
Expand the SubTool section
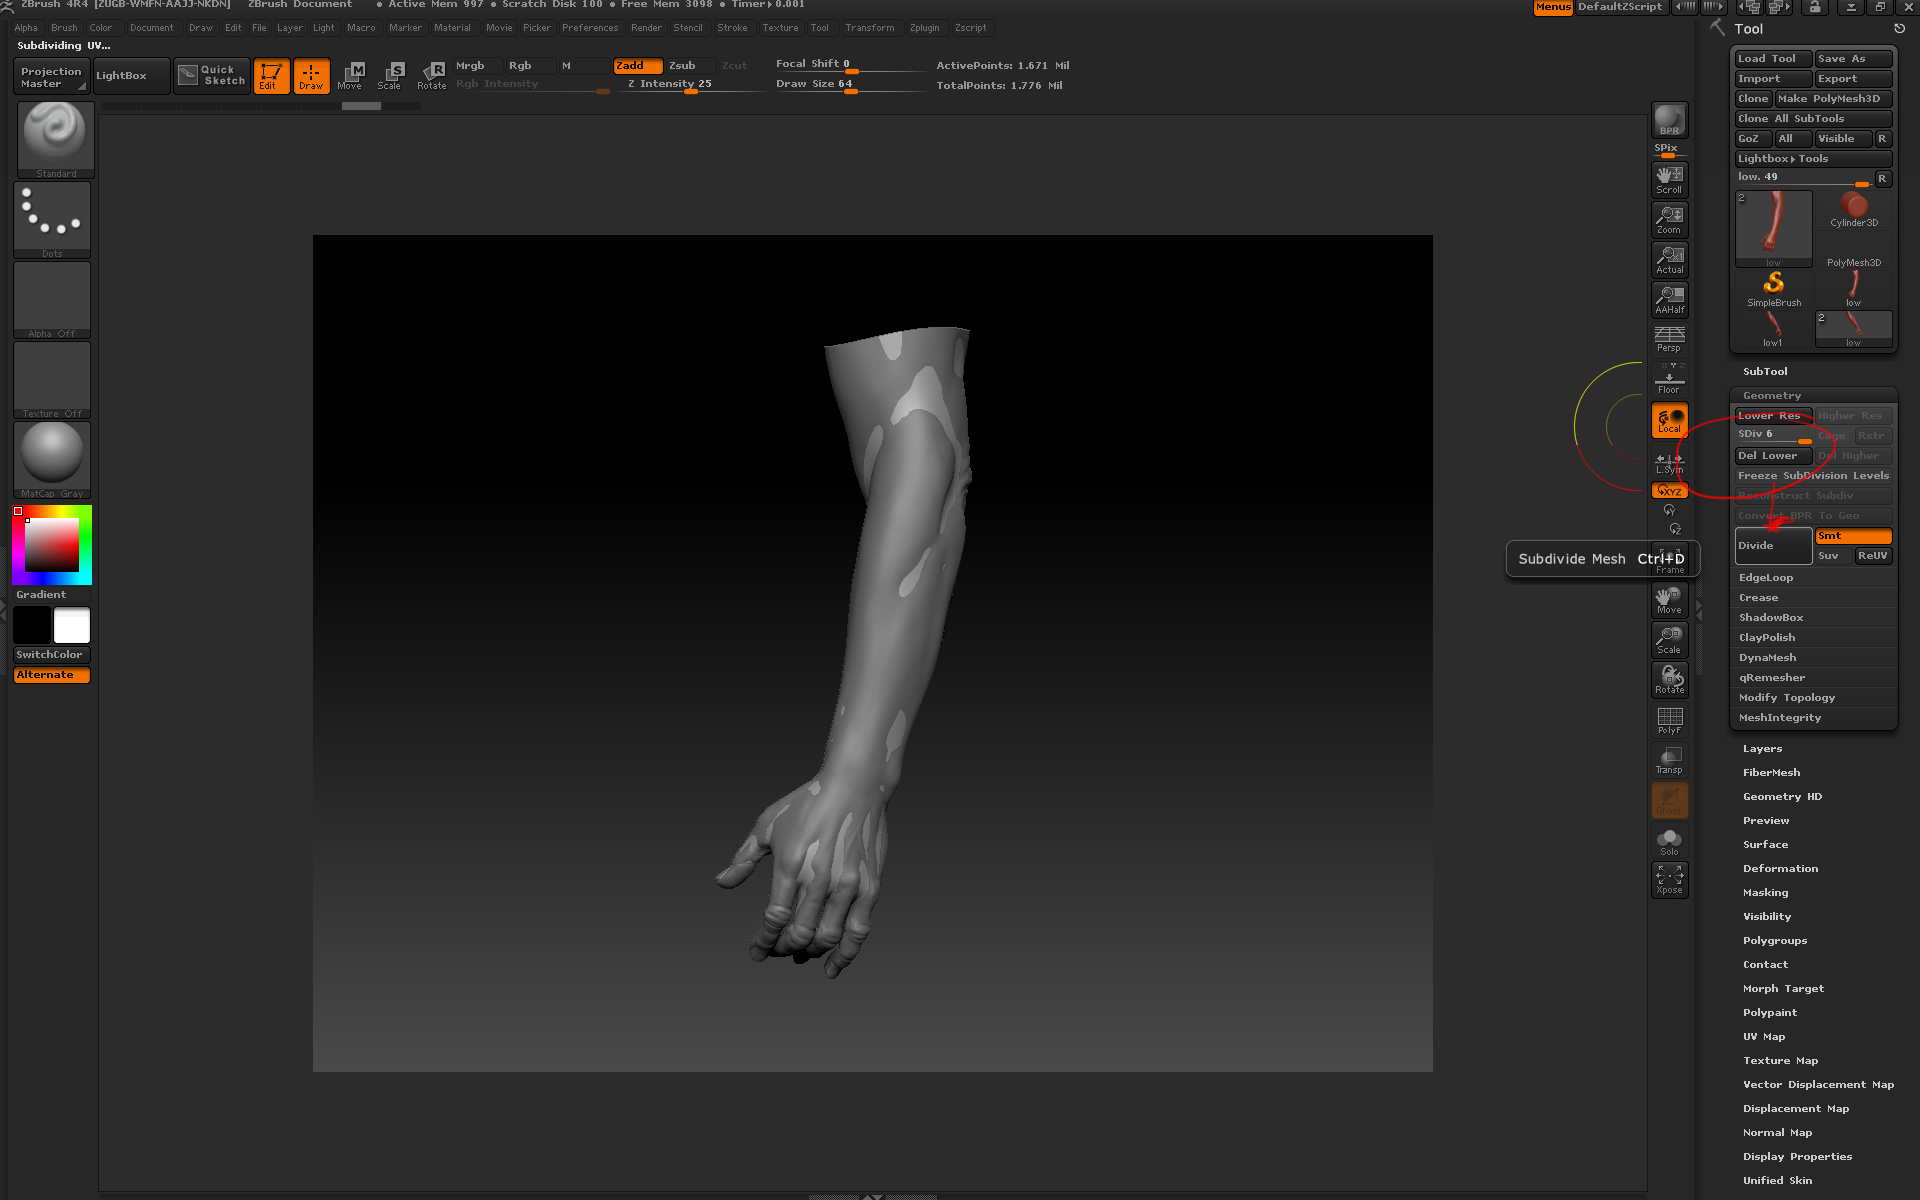1765,372
